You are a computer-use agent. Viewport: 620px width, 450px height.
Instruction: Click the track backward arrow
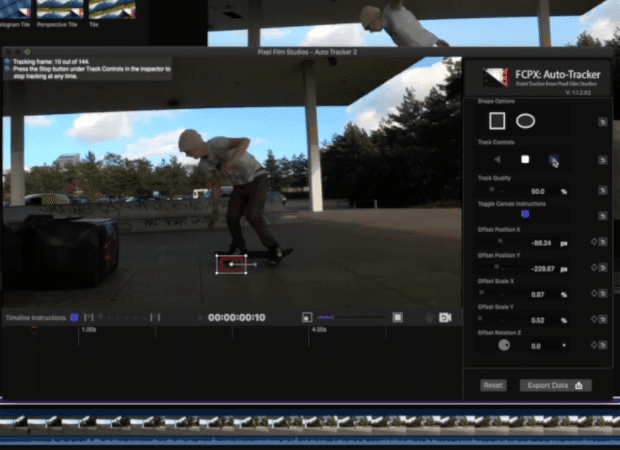click(497, 159)
